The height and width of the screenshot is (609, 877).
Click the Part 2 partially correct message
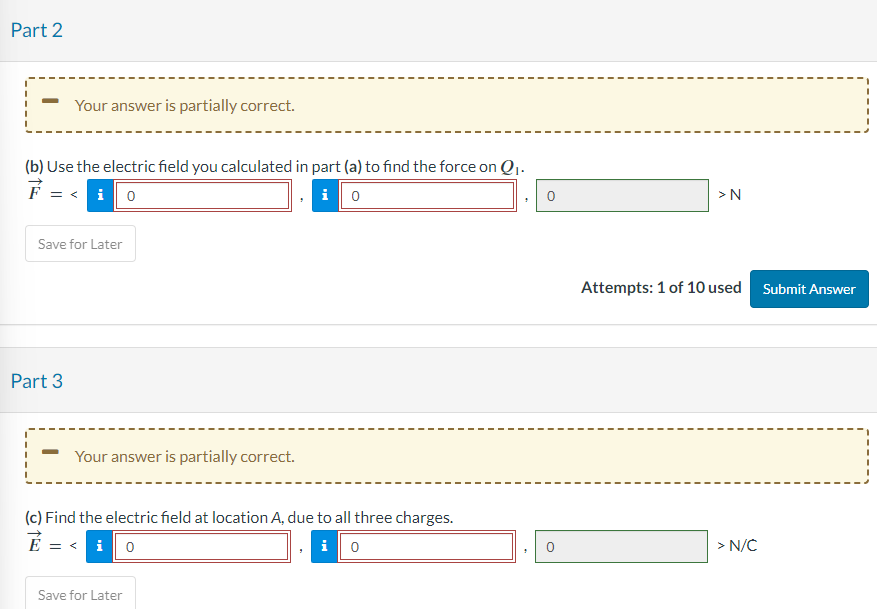coord(185,105)
